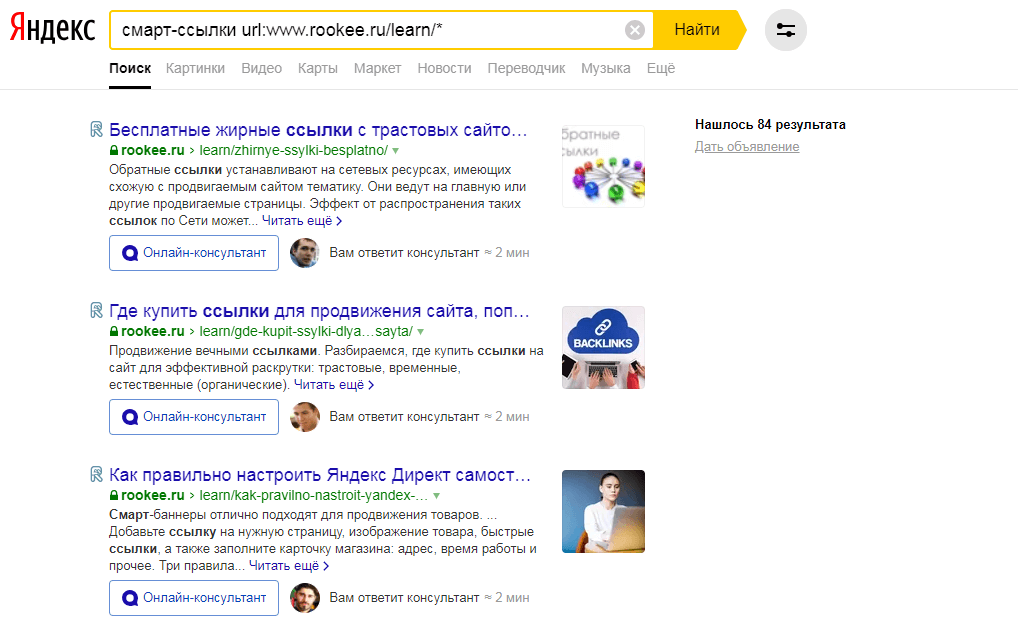Click favicon of Как правильно настроить result
The image size is (1018, 620).
tap(96, 475)
